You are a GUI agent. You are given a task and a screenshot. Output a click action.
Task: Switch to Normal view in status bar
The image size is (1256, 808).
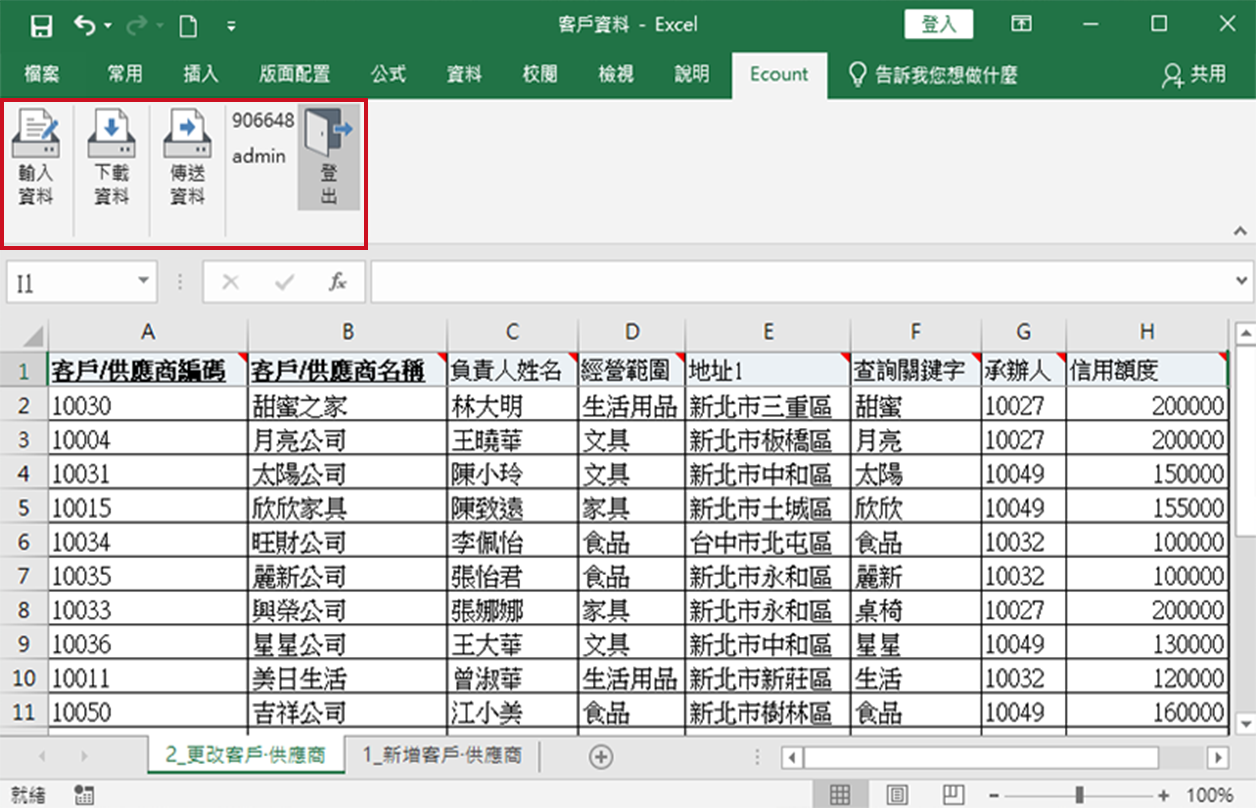pos(840,795)
